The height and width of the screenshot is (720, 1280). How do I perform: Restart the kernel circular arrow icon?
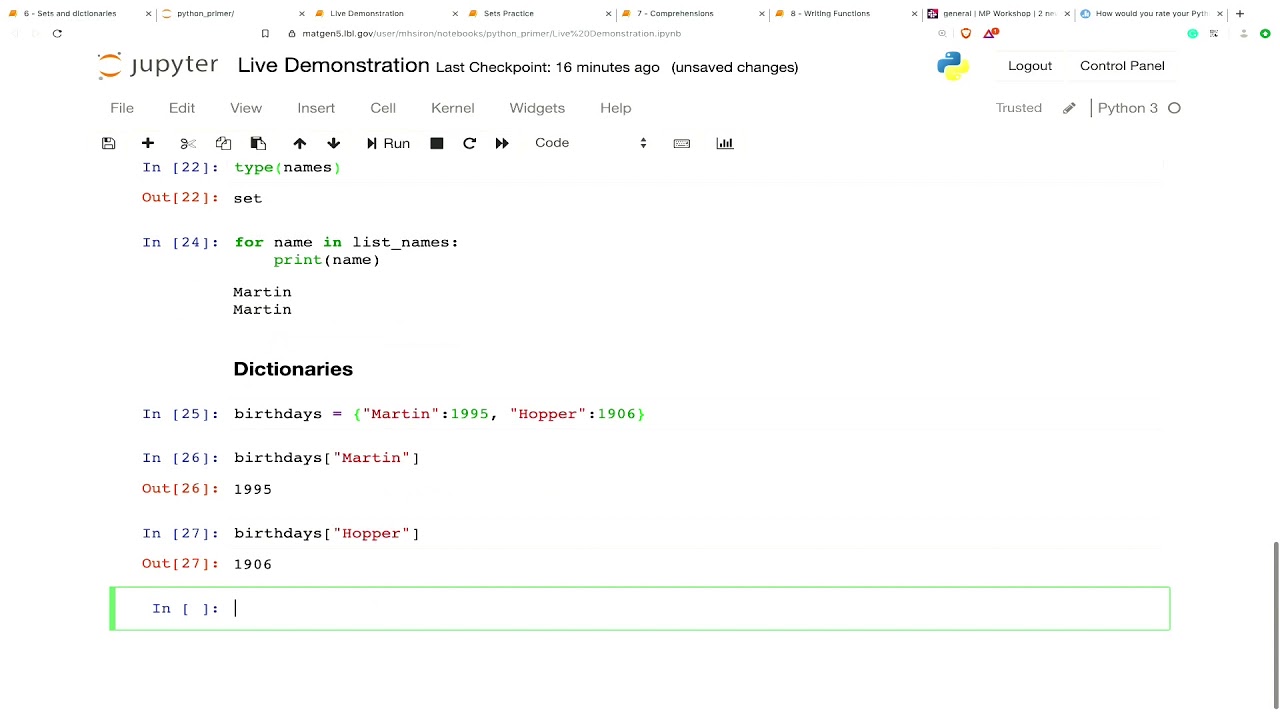(x=469, y=143)
